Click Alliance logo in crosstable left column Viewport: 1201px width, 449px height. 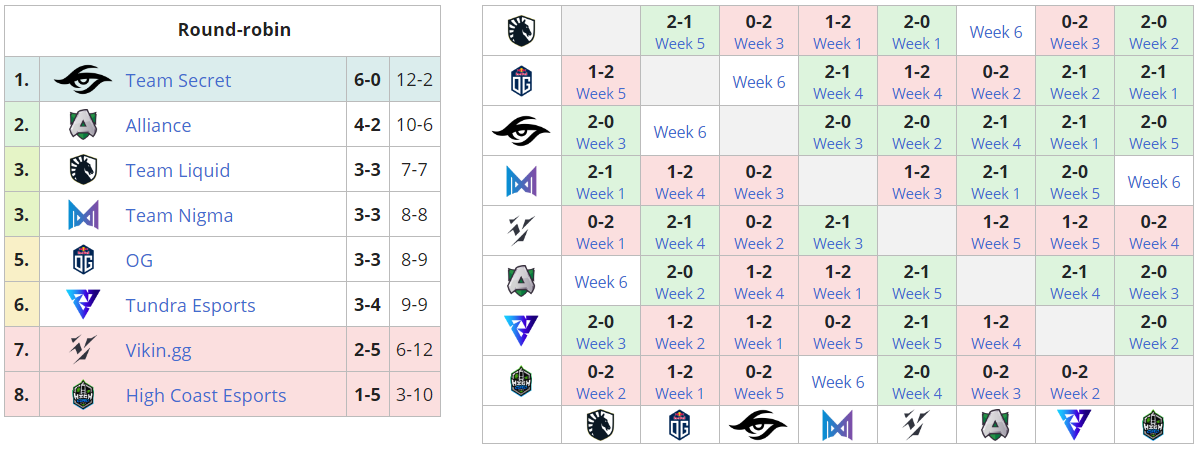point(521,281)
